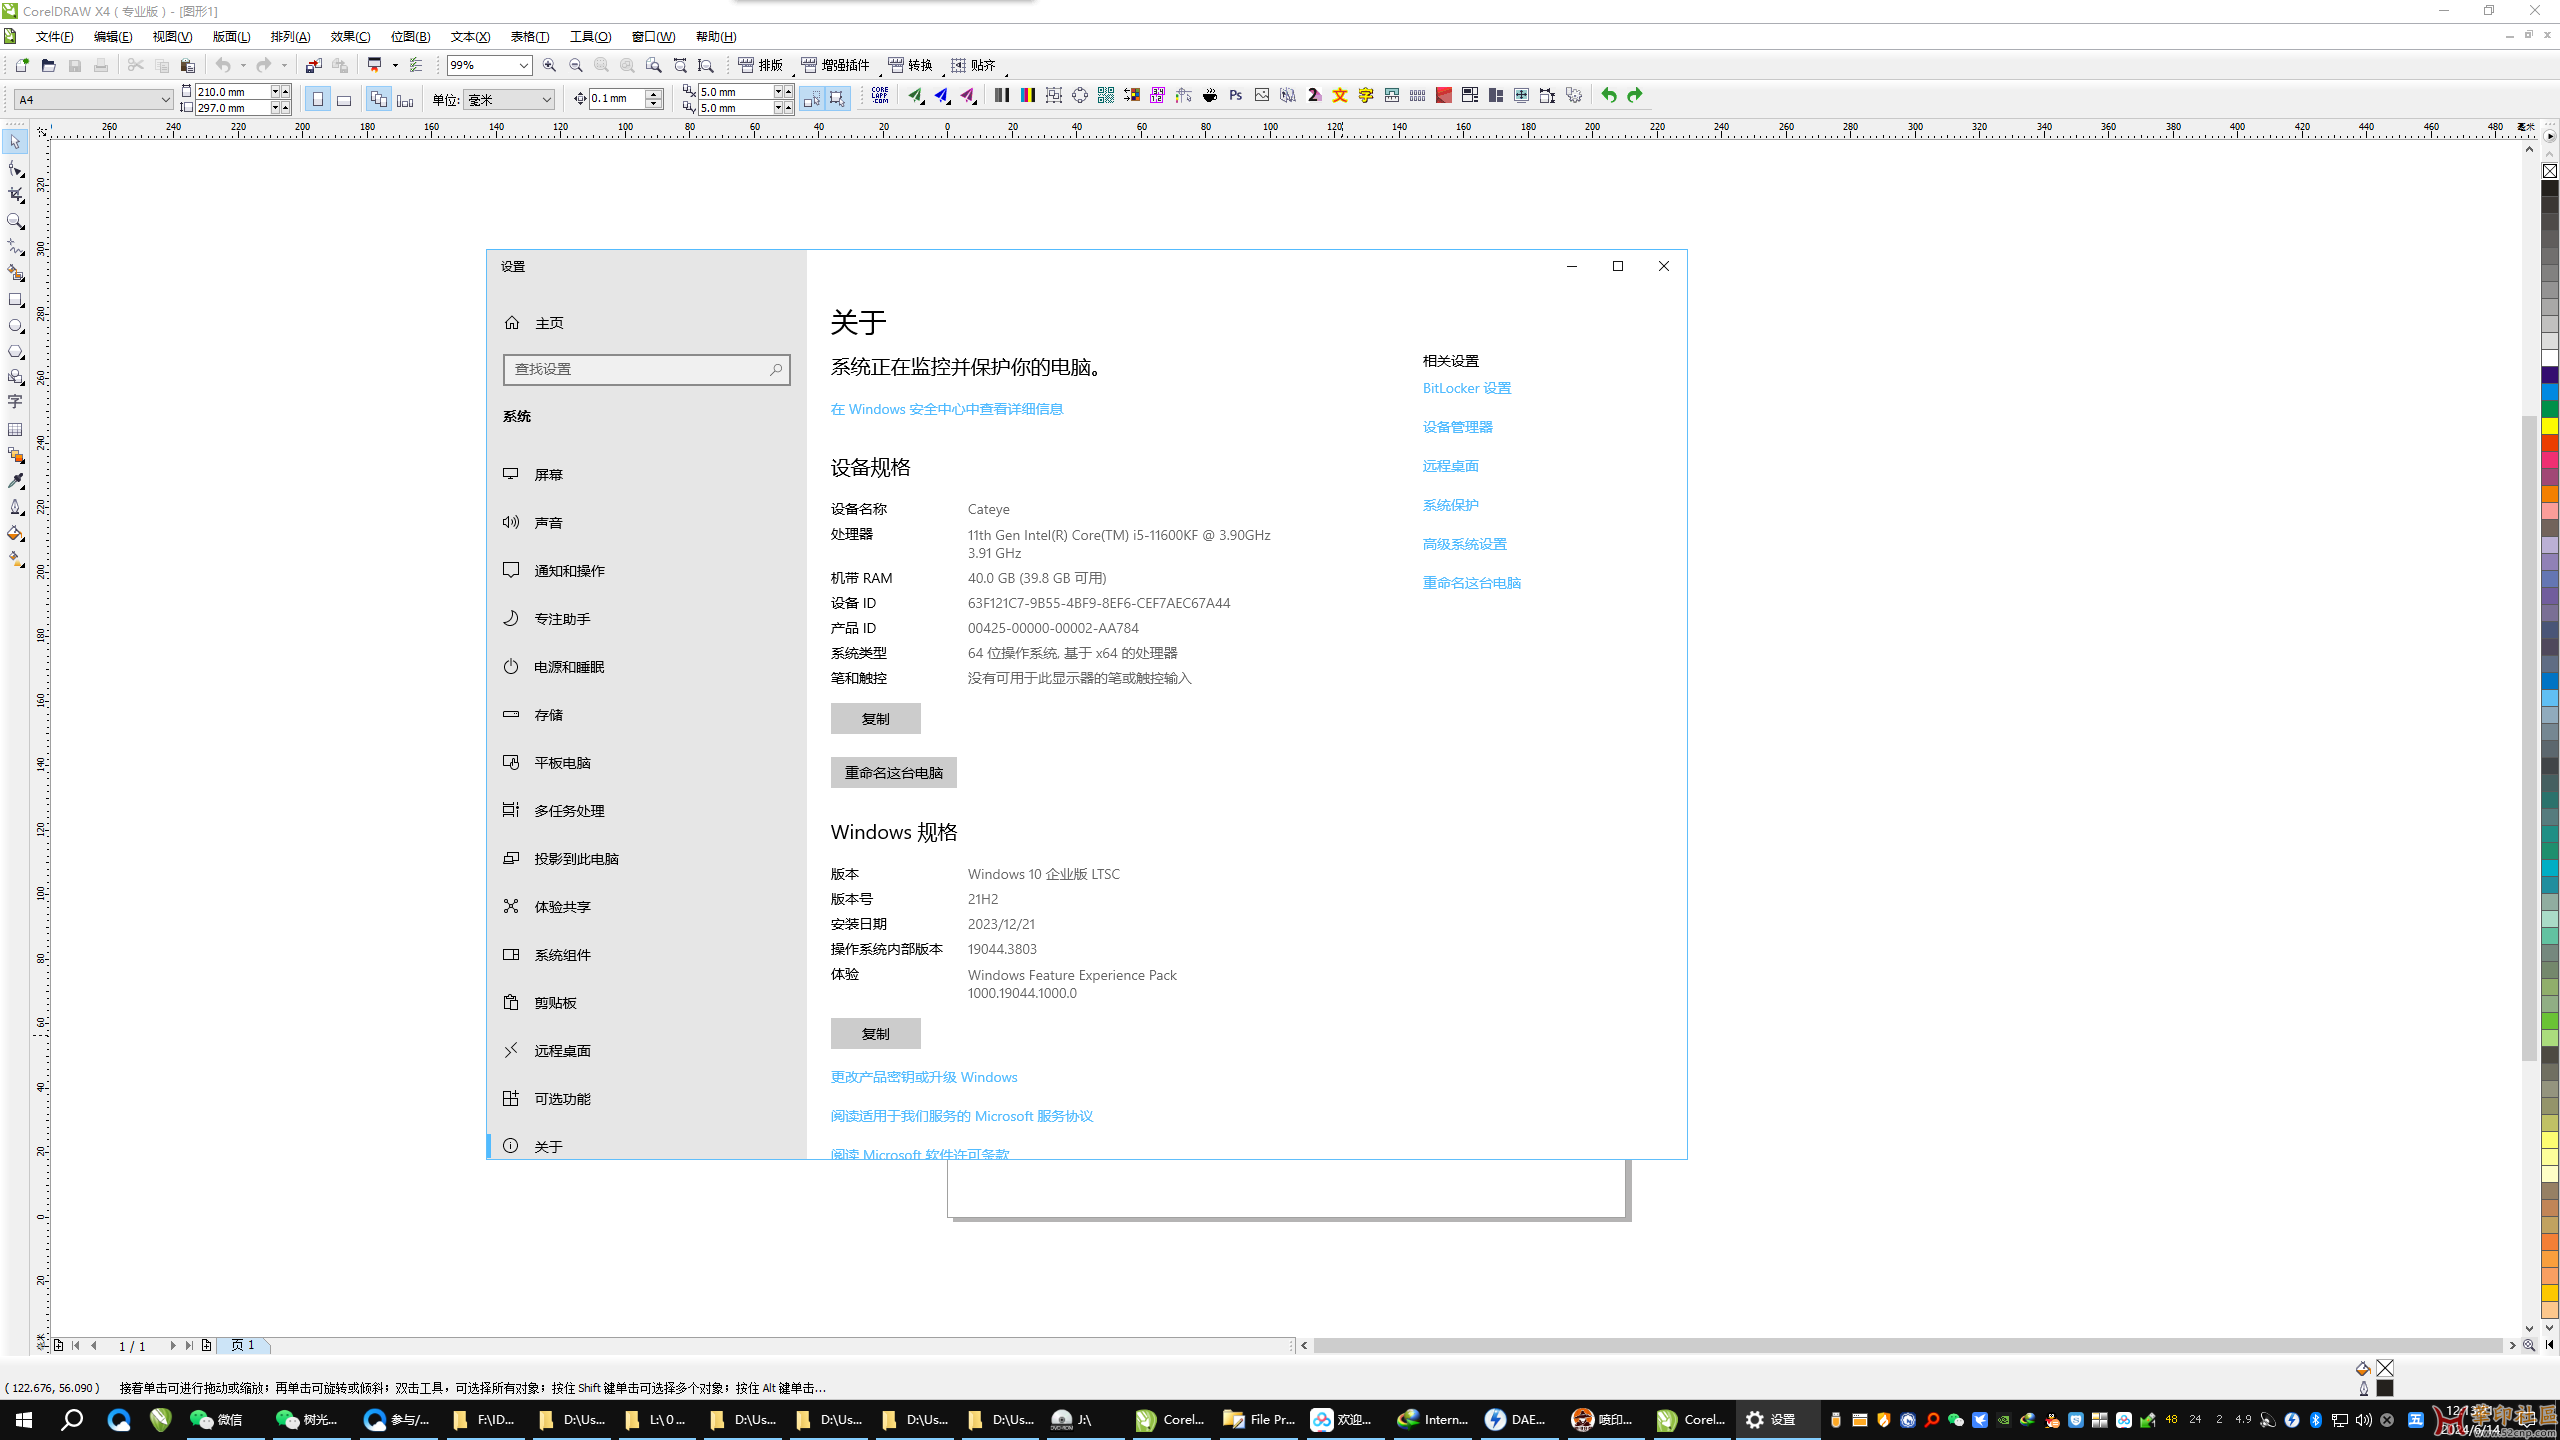Click the QR code generator icon
Screen dimensions: 2560x1440
coord(1105,95)
